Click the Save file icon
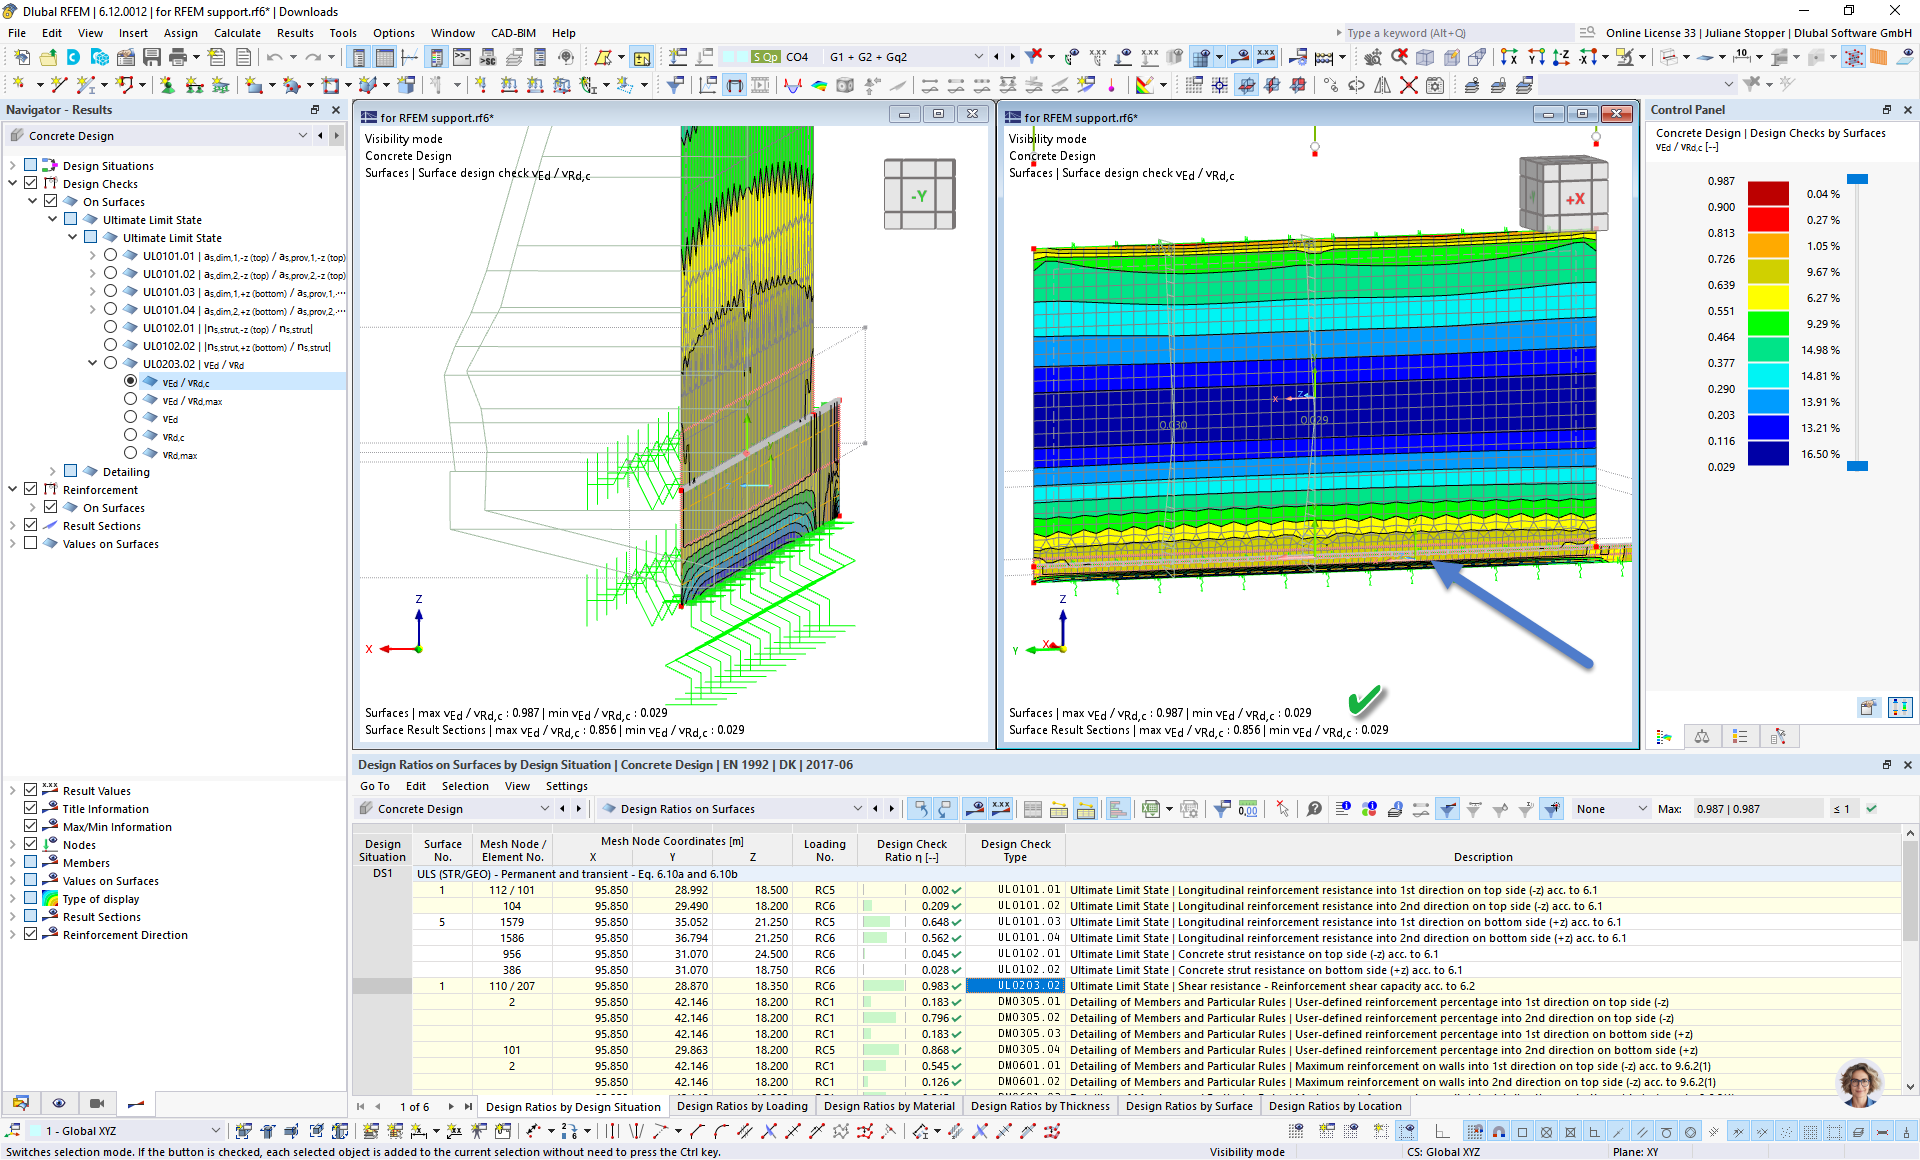This screenshot has height=1160, width=1920. (152, 57)
